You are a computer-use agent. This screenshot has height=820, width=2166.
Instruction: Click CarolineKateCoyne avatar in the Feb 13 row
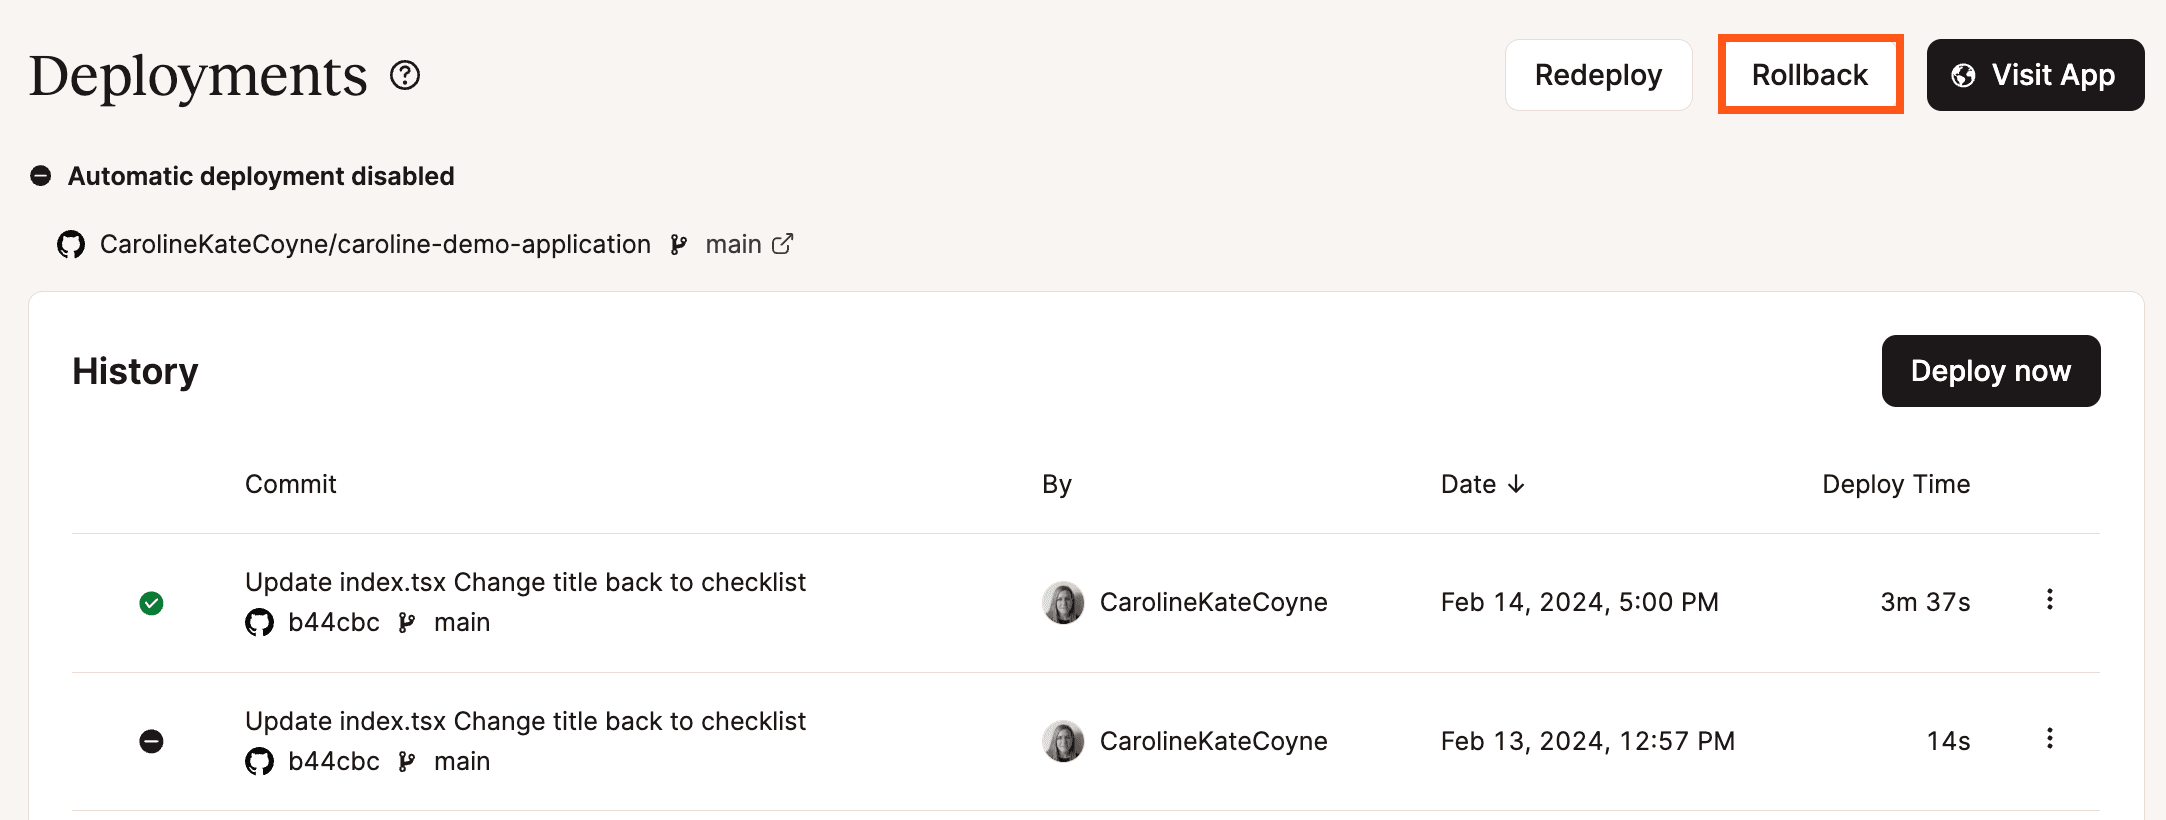(1063, 742)
